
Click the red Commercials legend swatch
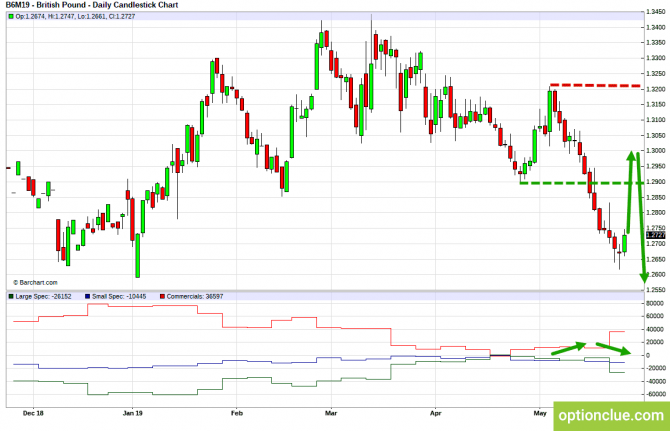(162, 296)
